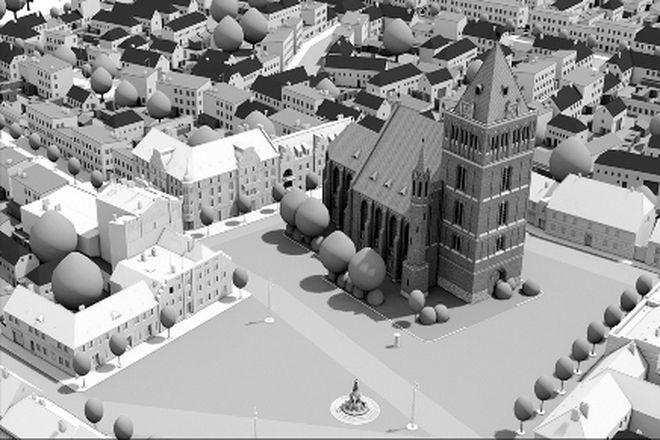The width and height of the screenshot is (660, 440).
Task: Select the small cylindrical column on the square
Action: point(396,340)
